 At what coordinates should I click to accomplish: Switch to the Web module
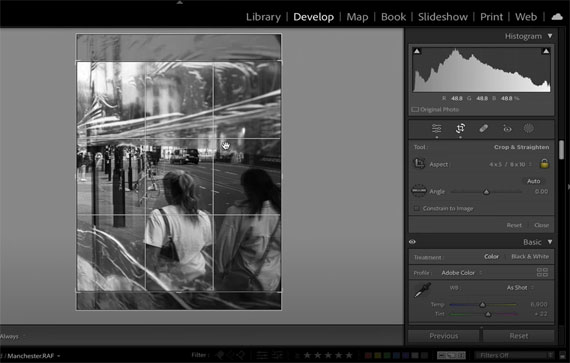pyautogui.click(x=526, y=17)
